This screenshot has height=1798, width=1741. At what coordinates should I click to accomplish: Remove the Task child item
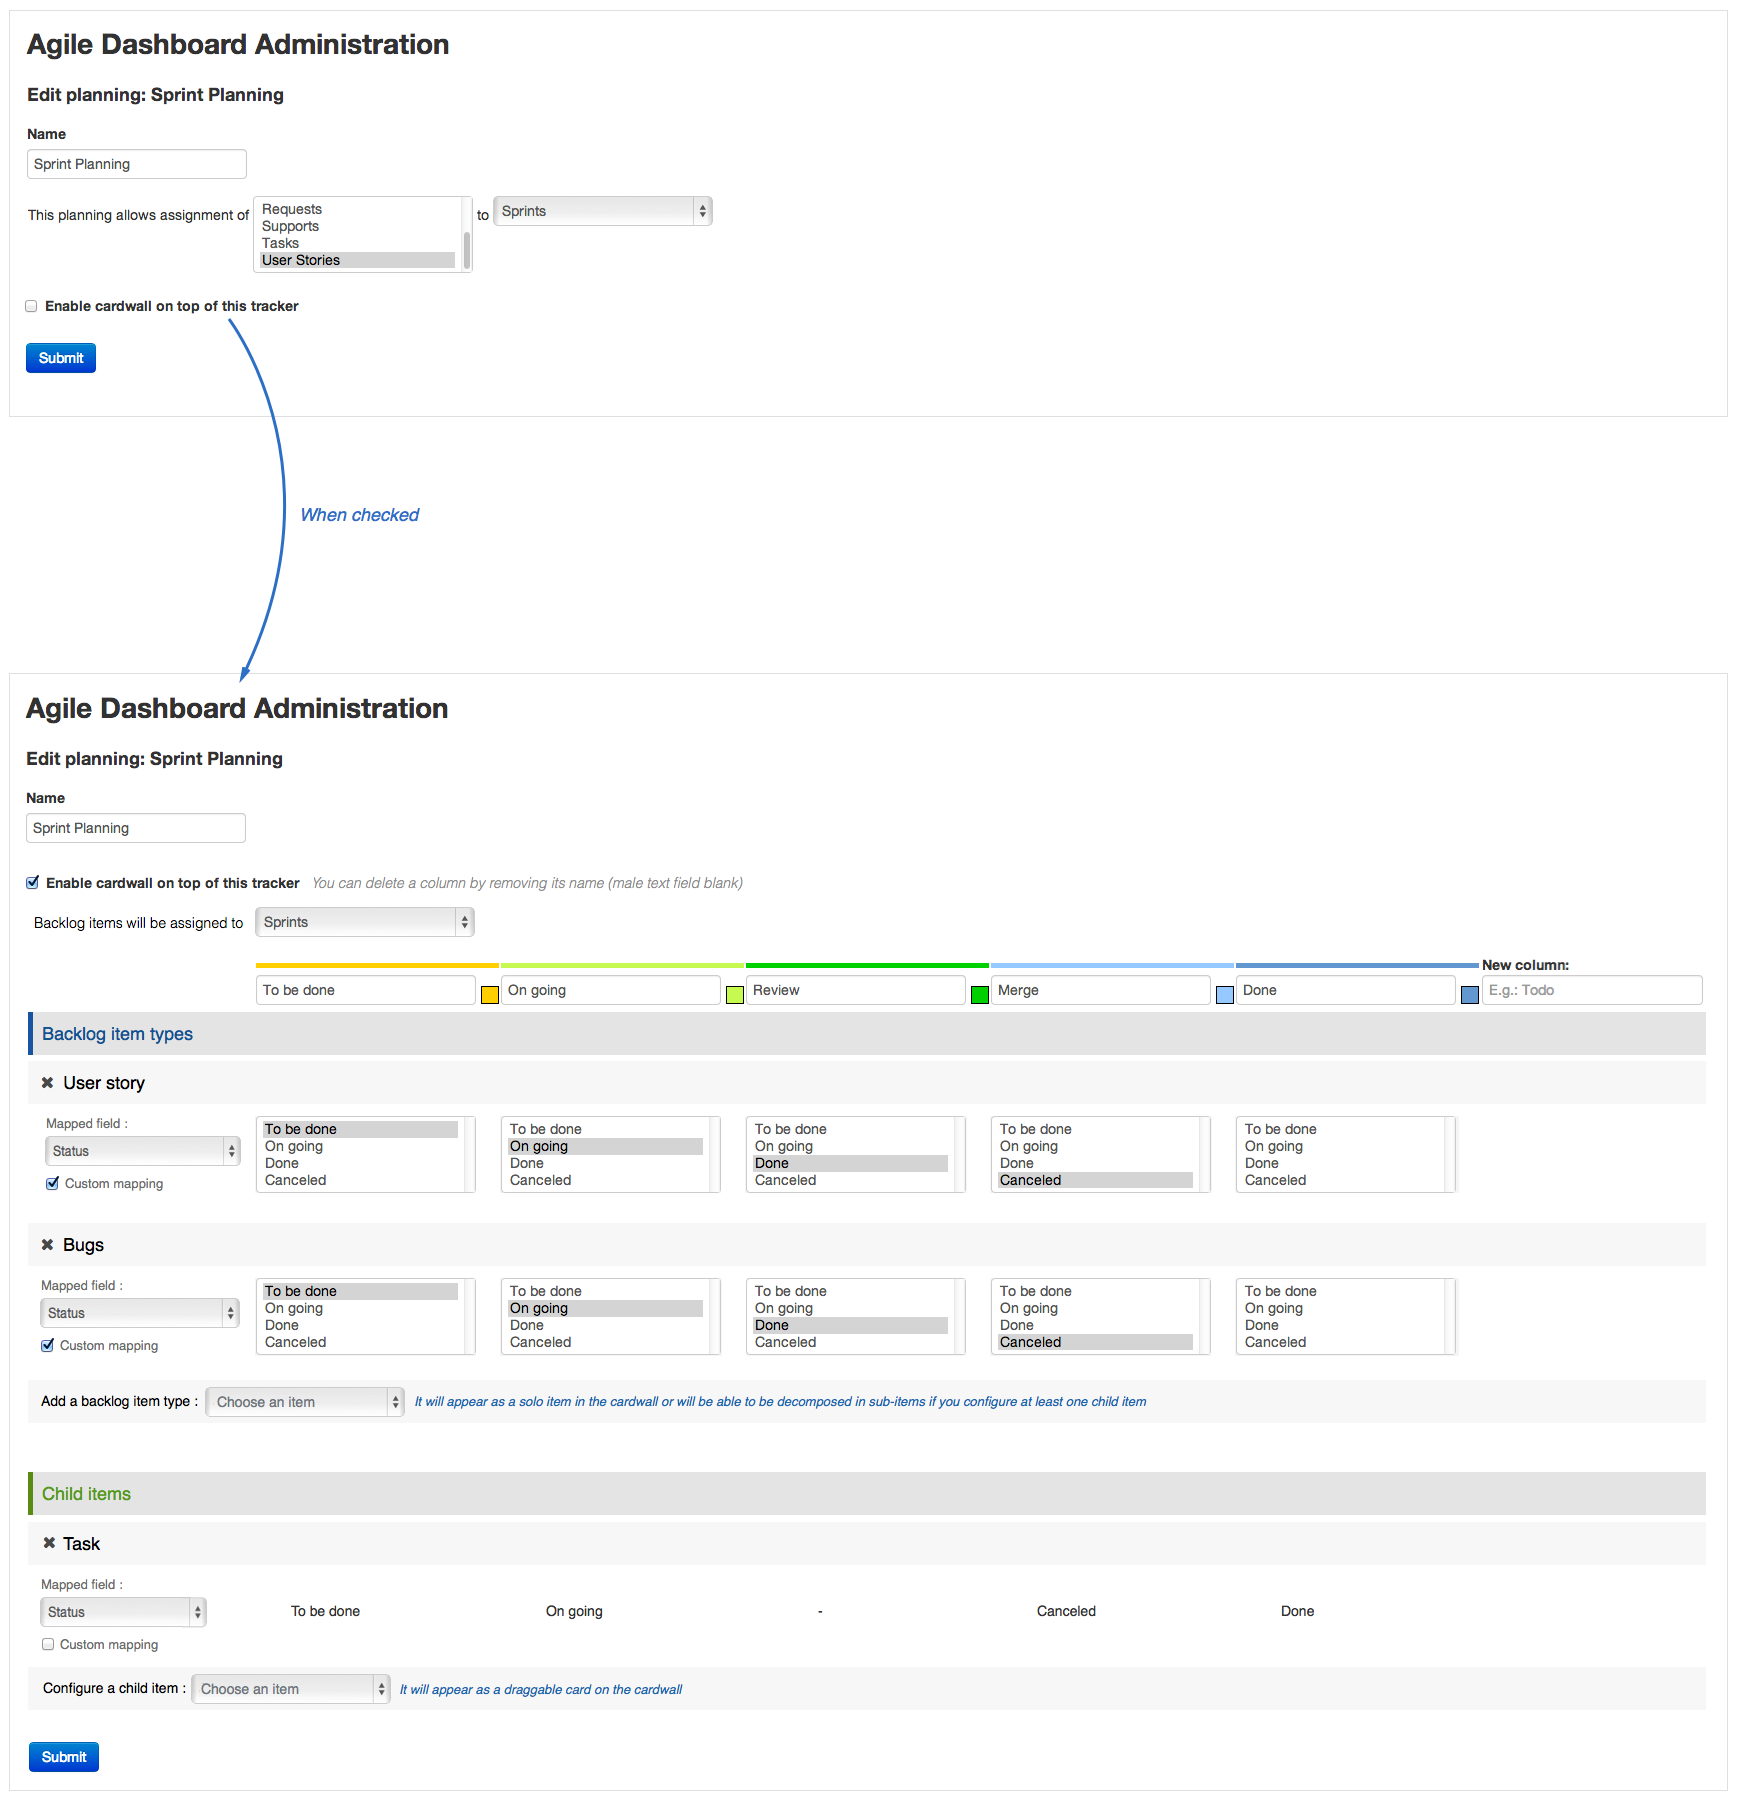[x=49, y=1543]
